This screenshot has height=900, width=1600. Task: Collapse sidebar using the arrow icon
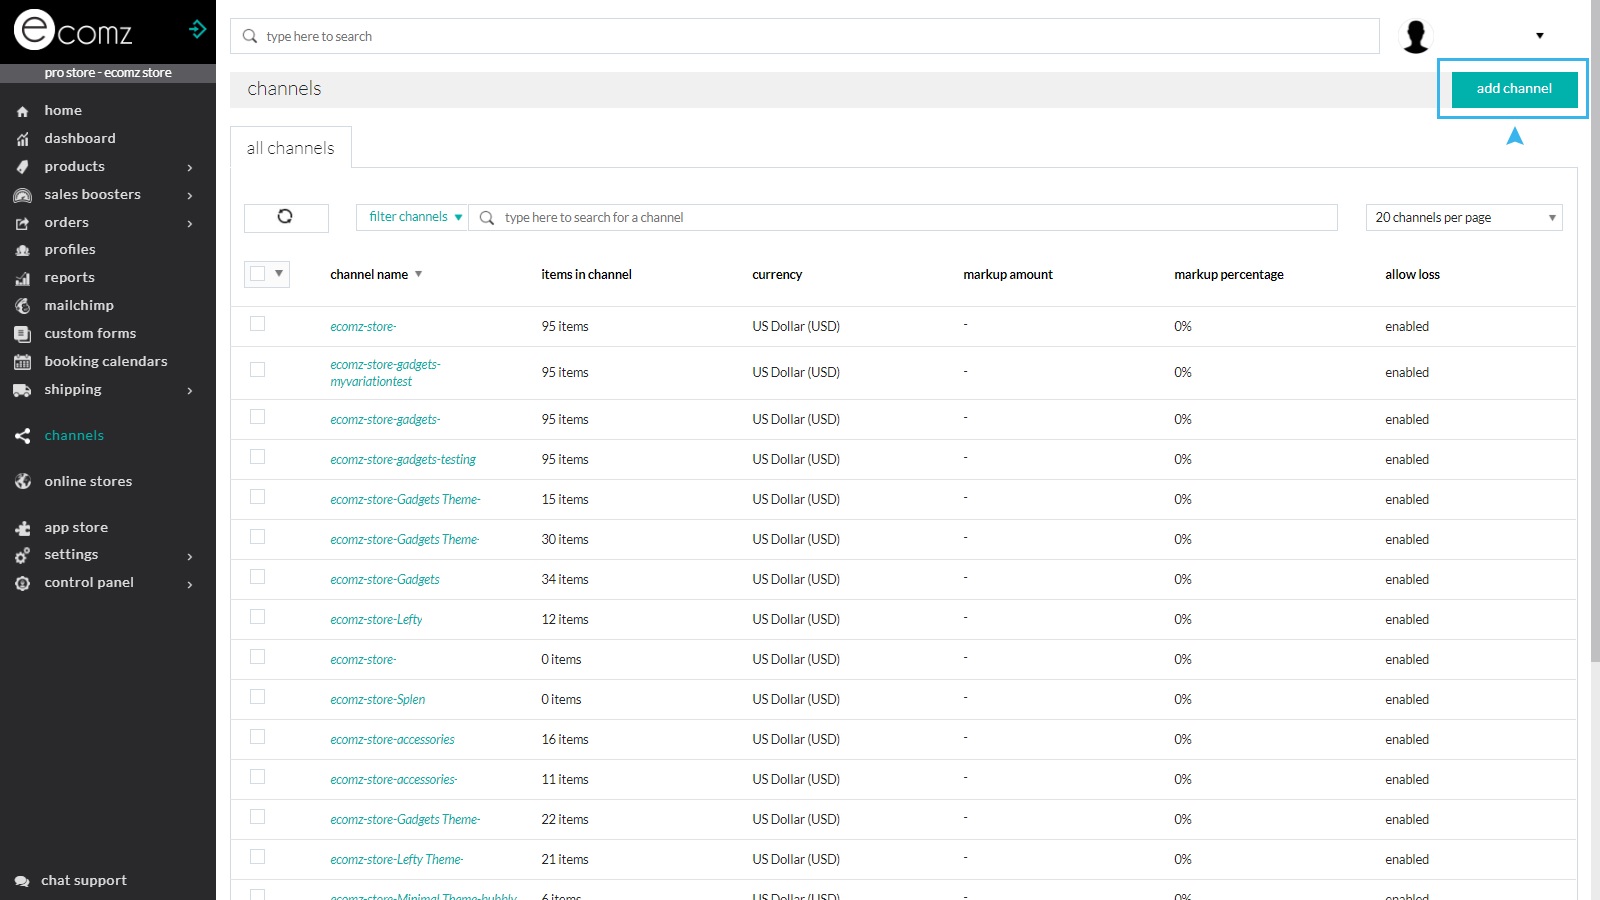[197, 29]
